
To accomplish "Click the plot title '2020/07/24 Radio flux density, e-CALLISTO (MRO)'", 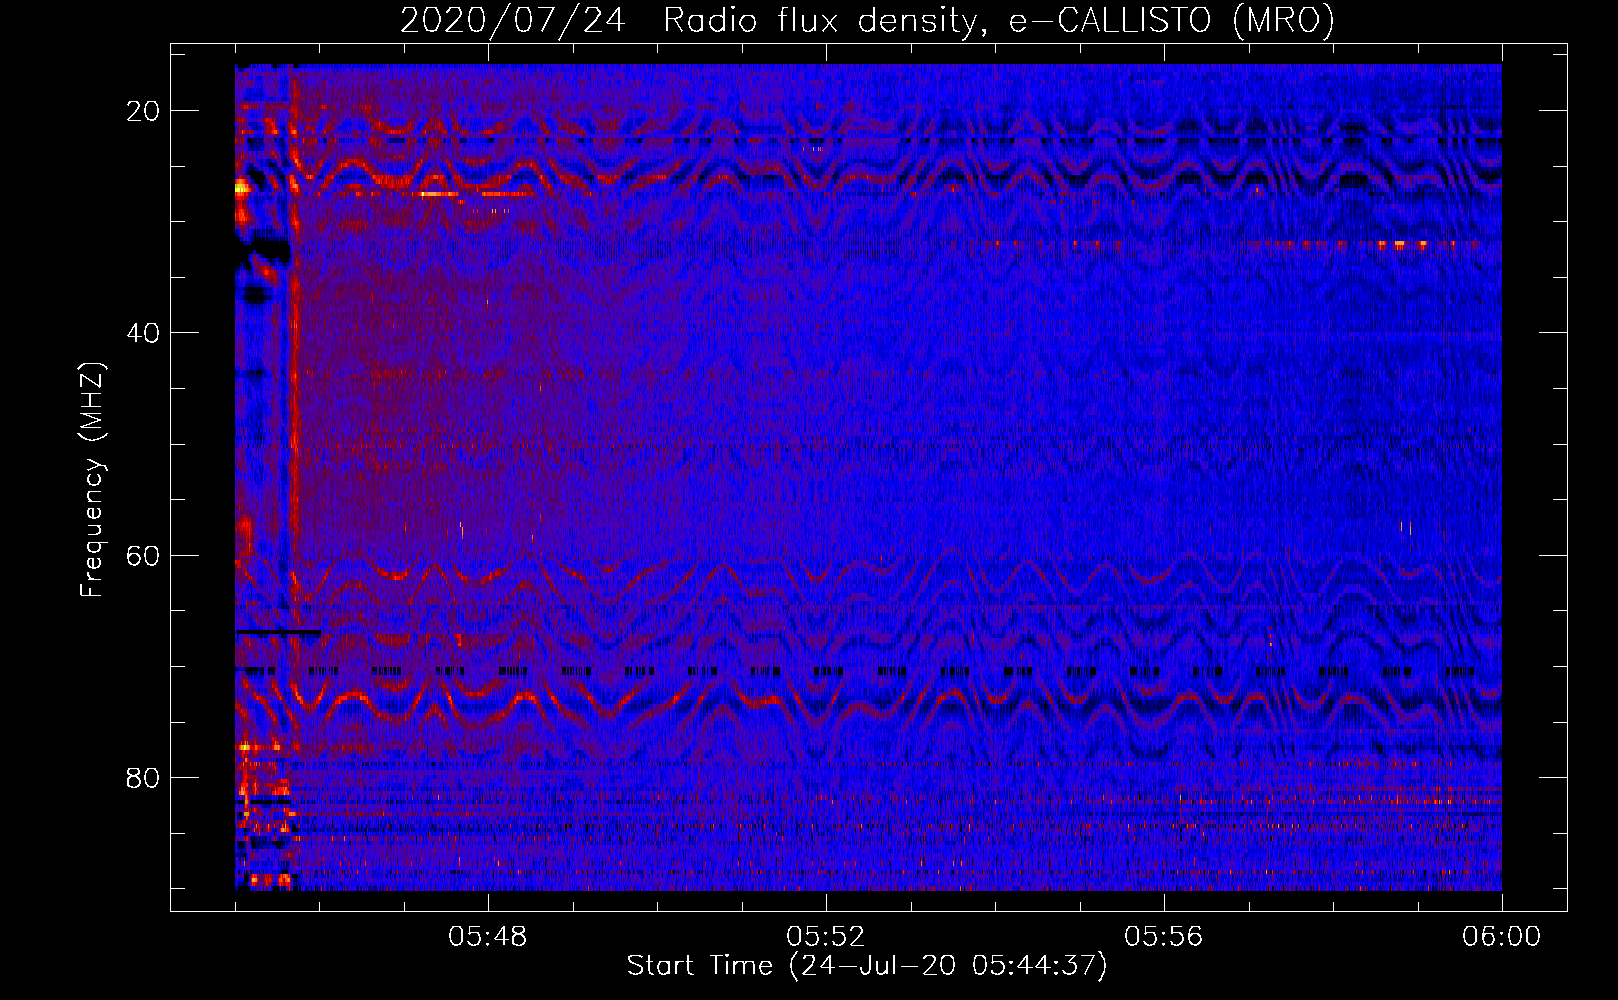I will point(867,21).
